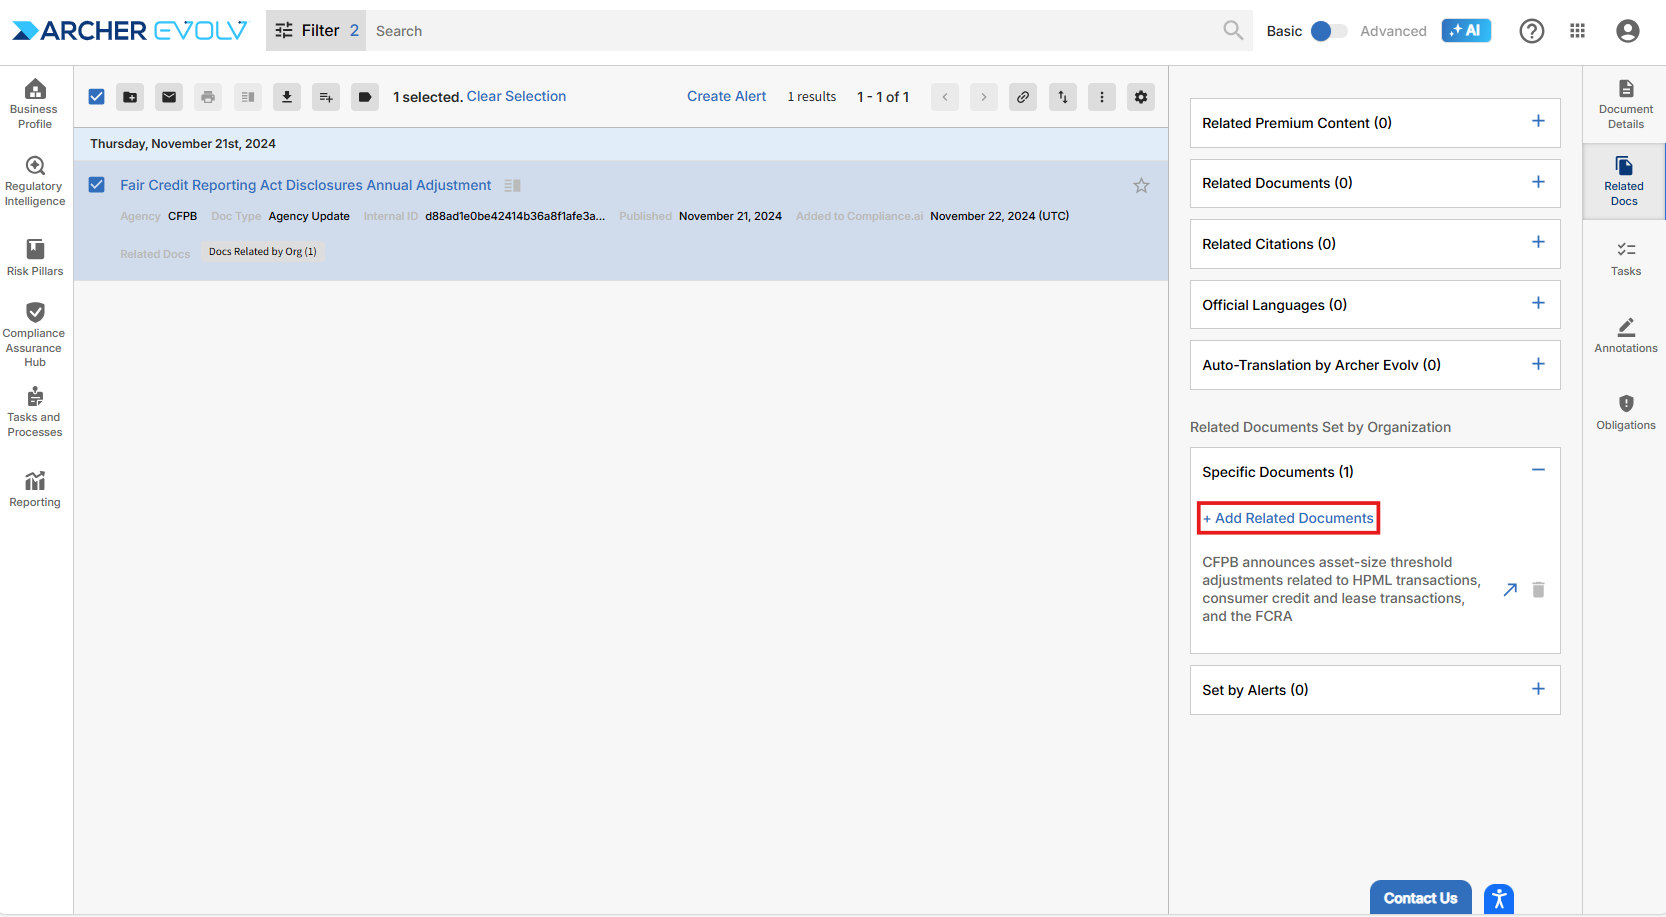Toggle the Basic/Advanced search switch
1666x917 pixels.
(x=1328, y=31)
